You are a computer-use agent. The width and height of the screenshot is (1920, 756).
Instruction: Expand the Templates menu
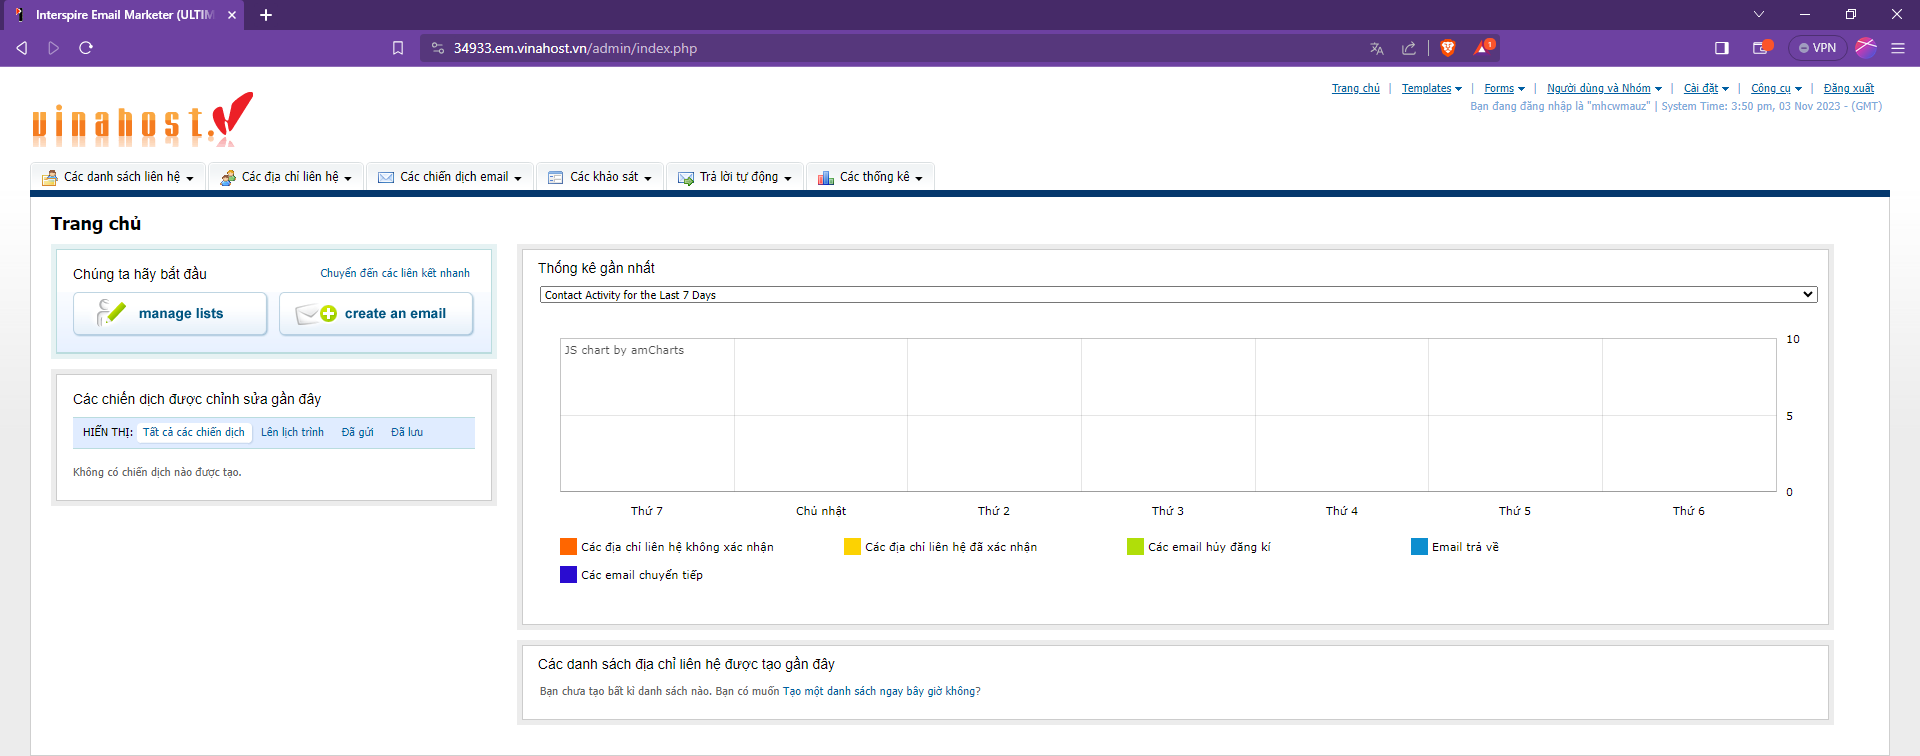pyautogui.click(x=1431, y=88)
